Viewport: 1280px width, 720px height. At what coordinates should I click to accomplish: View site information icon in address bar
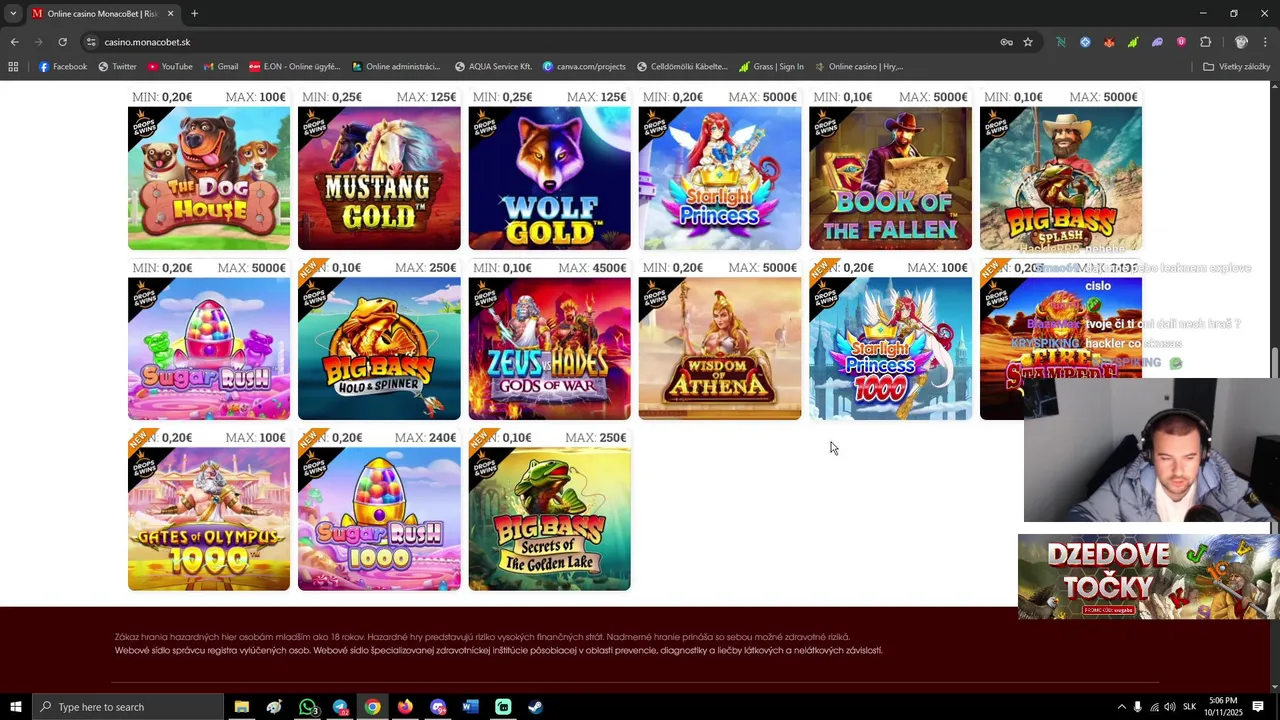point(91,42)
